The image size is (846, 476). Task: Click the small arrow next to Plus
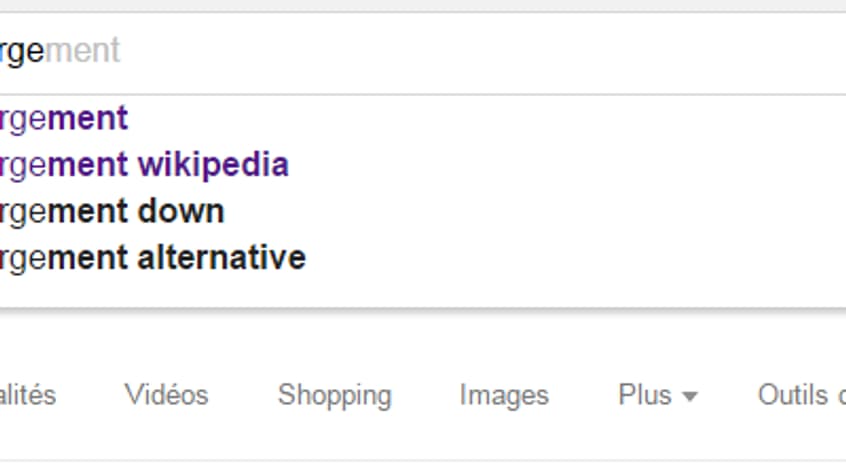(x=689, y=397)
